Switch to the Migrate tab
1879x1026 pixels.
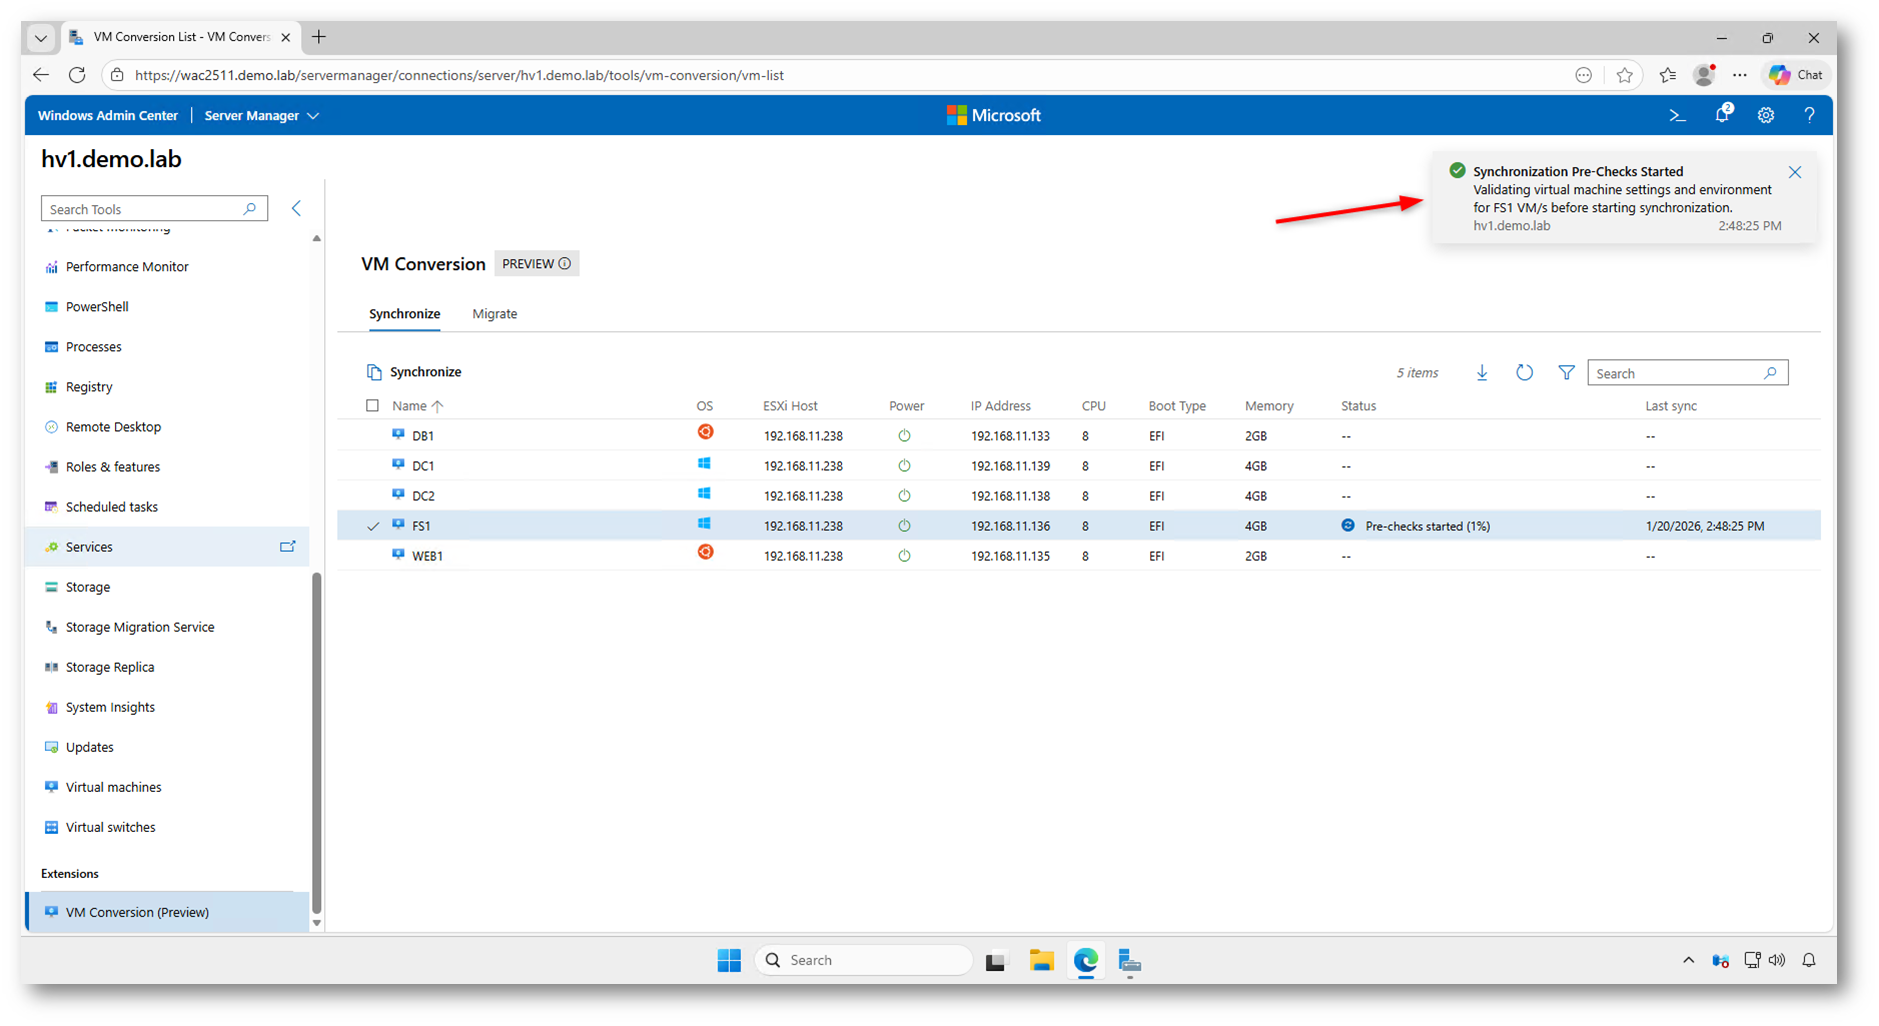(494, 314)
